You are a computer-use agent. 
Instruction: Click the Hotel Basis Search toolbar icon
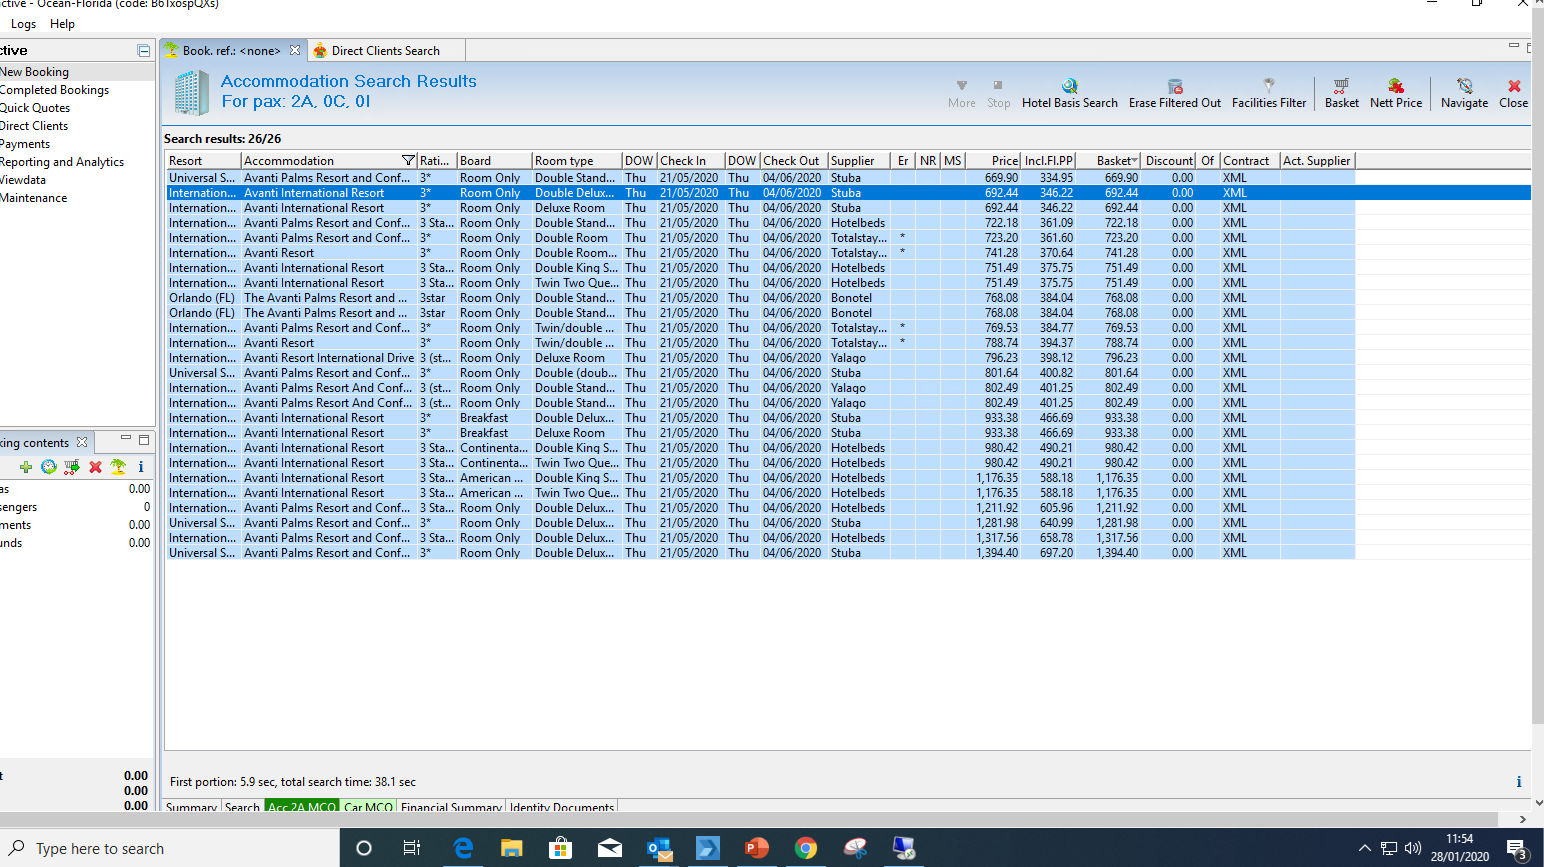(1069, 87)
